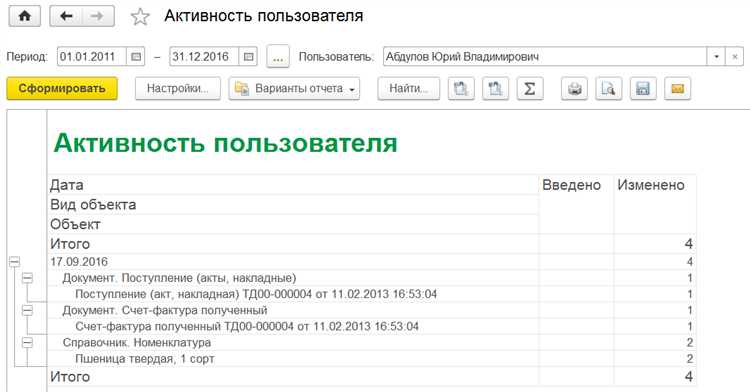Collapse the Поступление (акты, накладные) group
Screen dimensions: 750x392
click(x=27, y=278)
